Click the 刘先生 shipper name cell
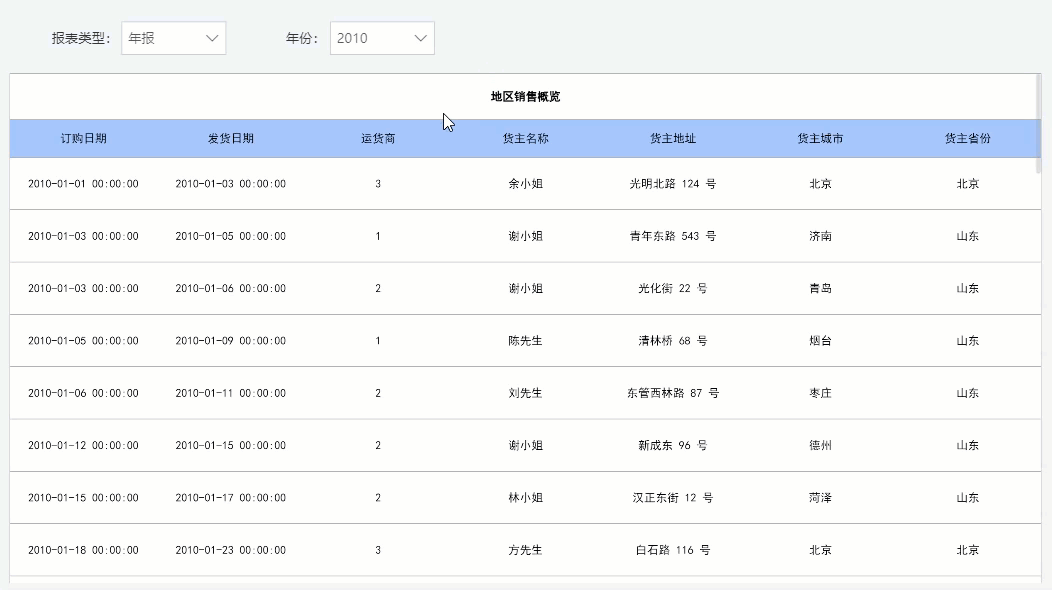 [x=524, y=393]
